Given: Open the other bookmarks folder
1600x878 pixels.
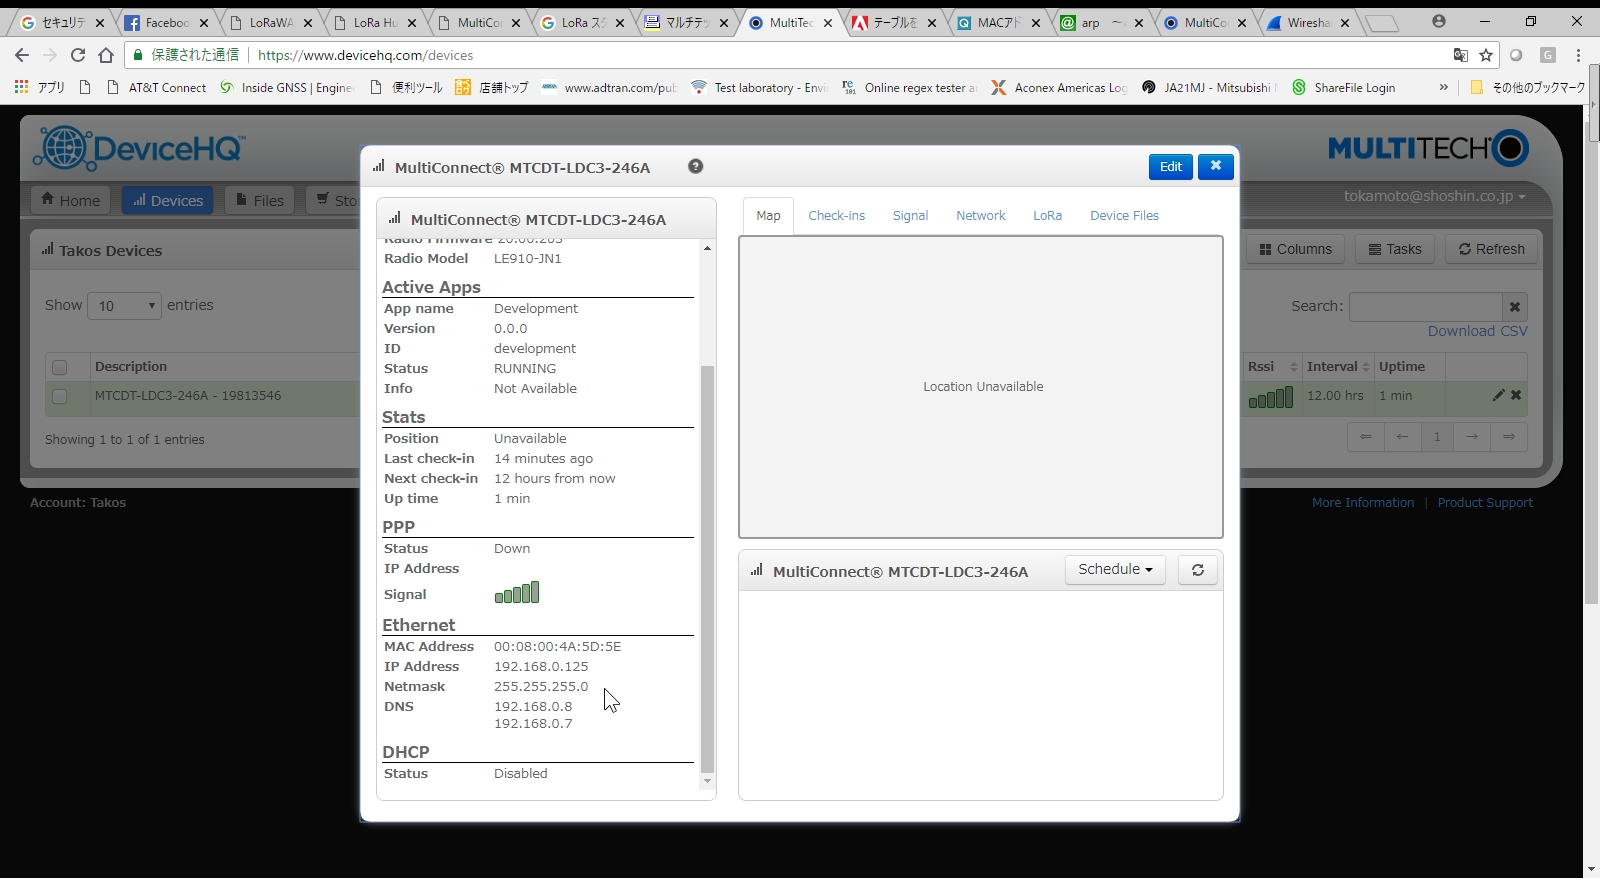Looking at the screenshot, I should pyautogui.click(x=1527, y=88).
